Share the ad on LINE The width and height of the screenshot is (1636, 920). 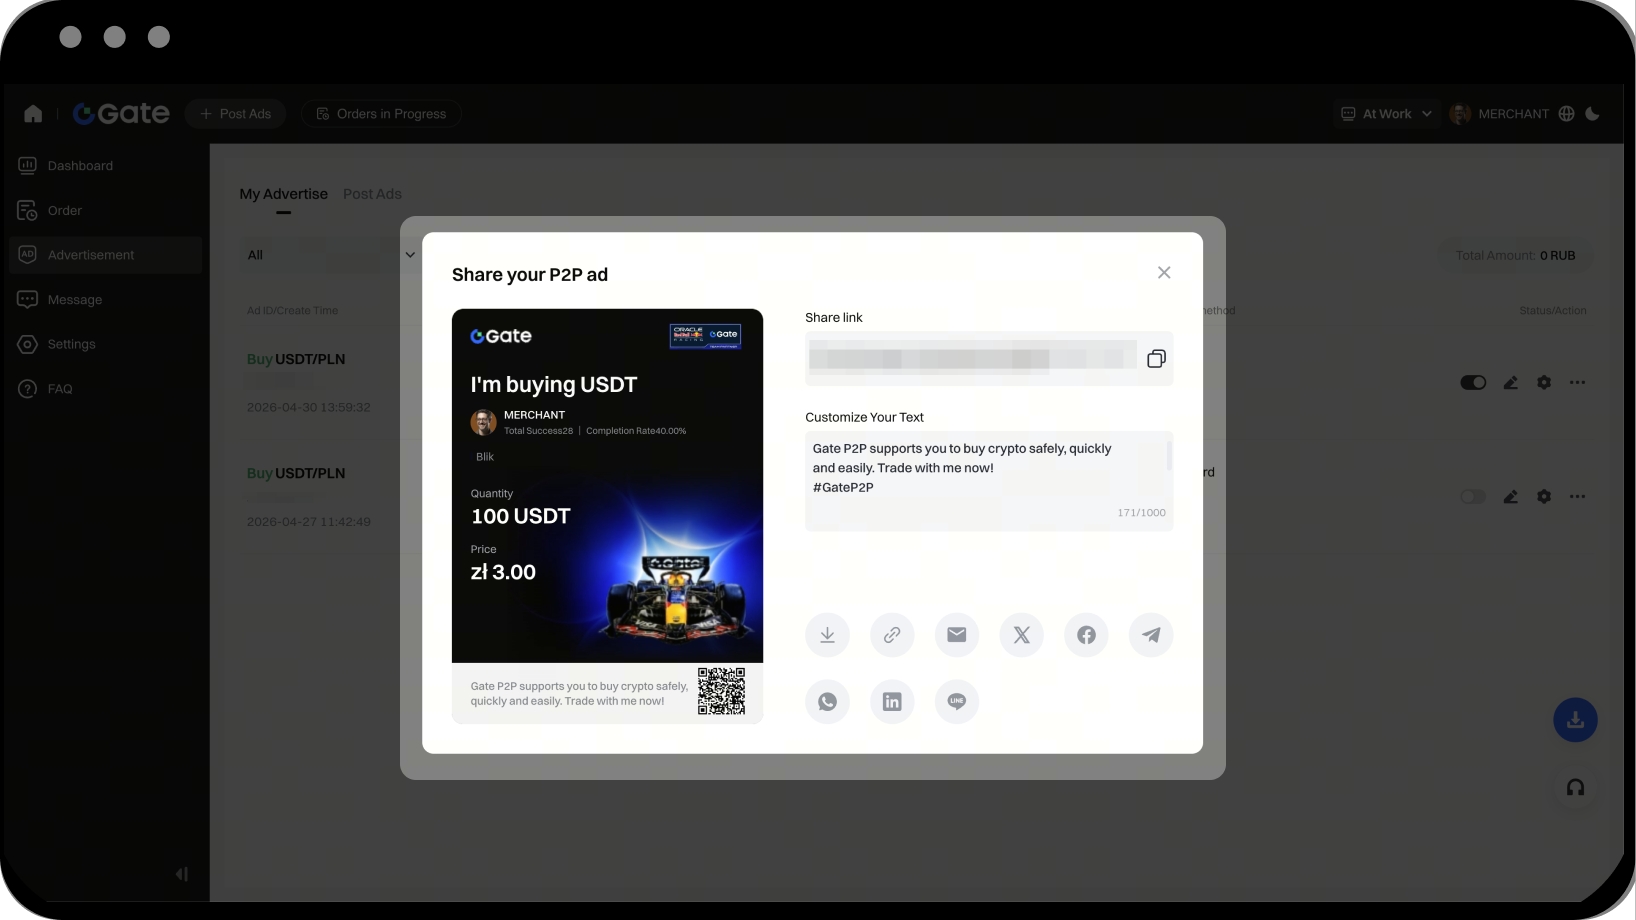click(957, 701)
